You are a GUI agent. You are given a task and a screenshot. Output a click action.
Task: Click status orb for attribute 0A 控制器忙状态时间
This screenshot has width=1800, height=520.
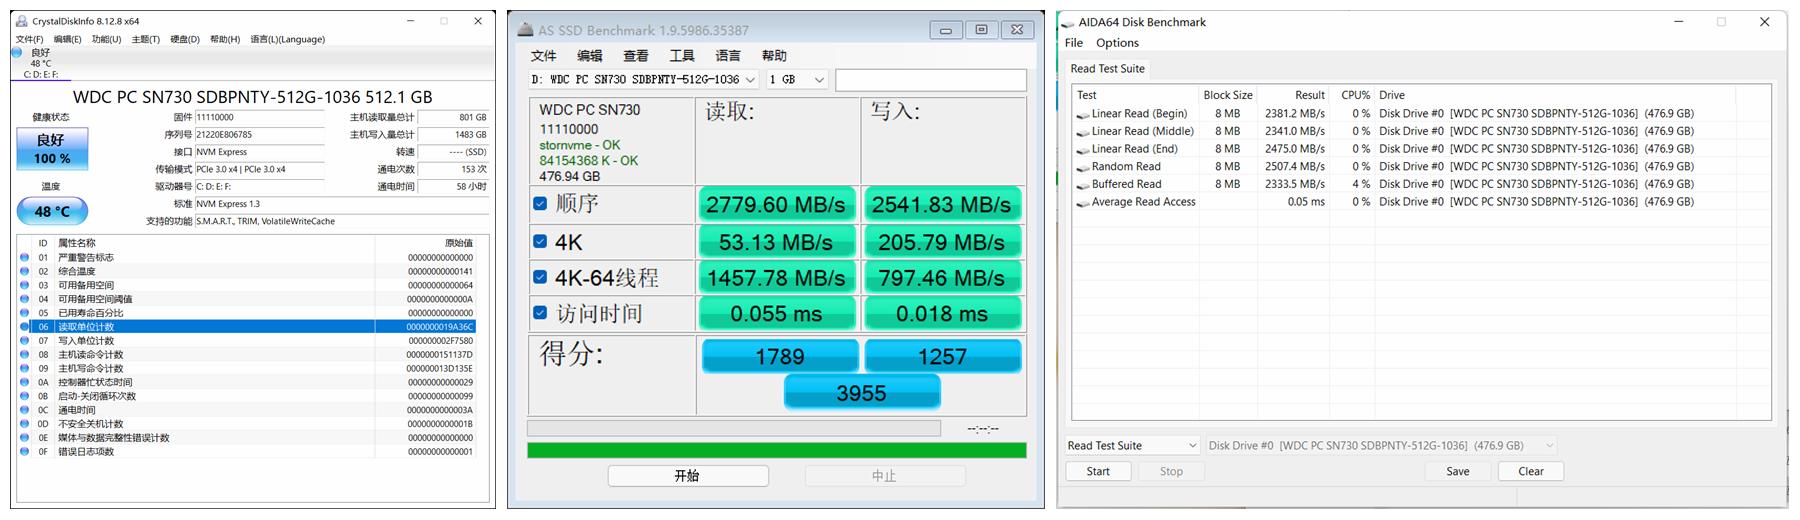pyautogui.click(x=25, y=382)
